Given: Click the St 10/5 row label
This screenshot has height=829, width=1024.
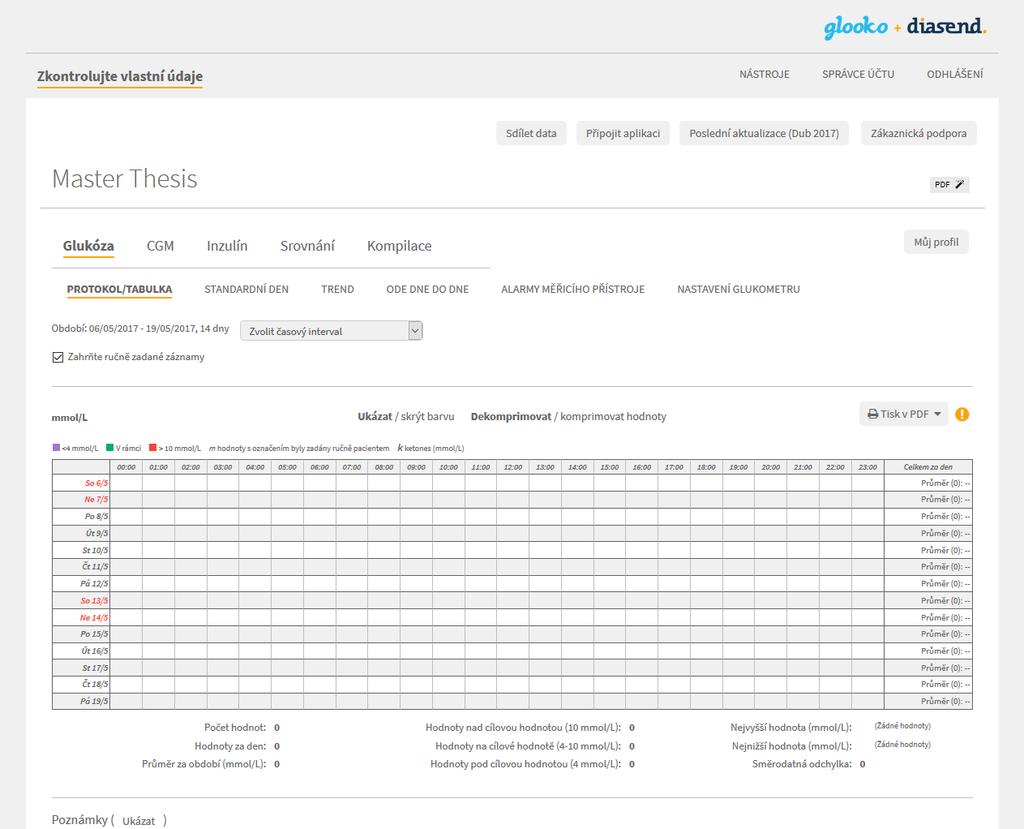Looking at the screenshot, I should (x=95, y=550).
